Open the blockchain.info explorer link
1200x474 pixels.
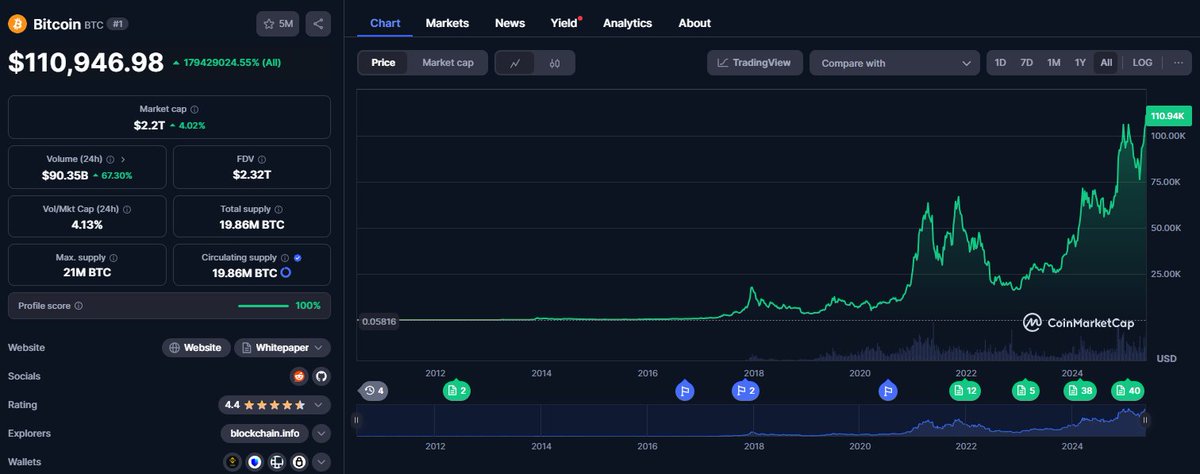tap(264, 433)
